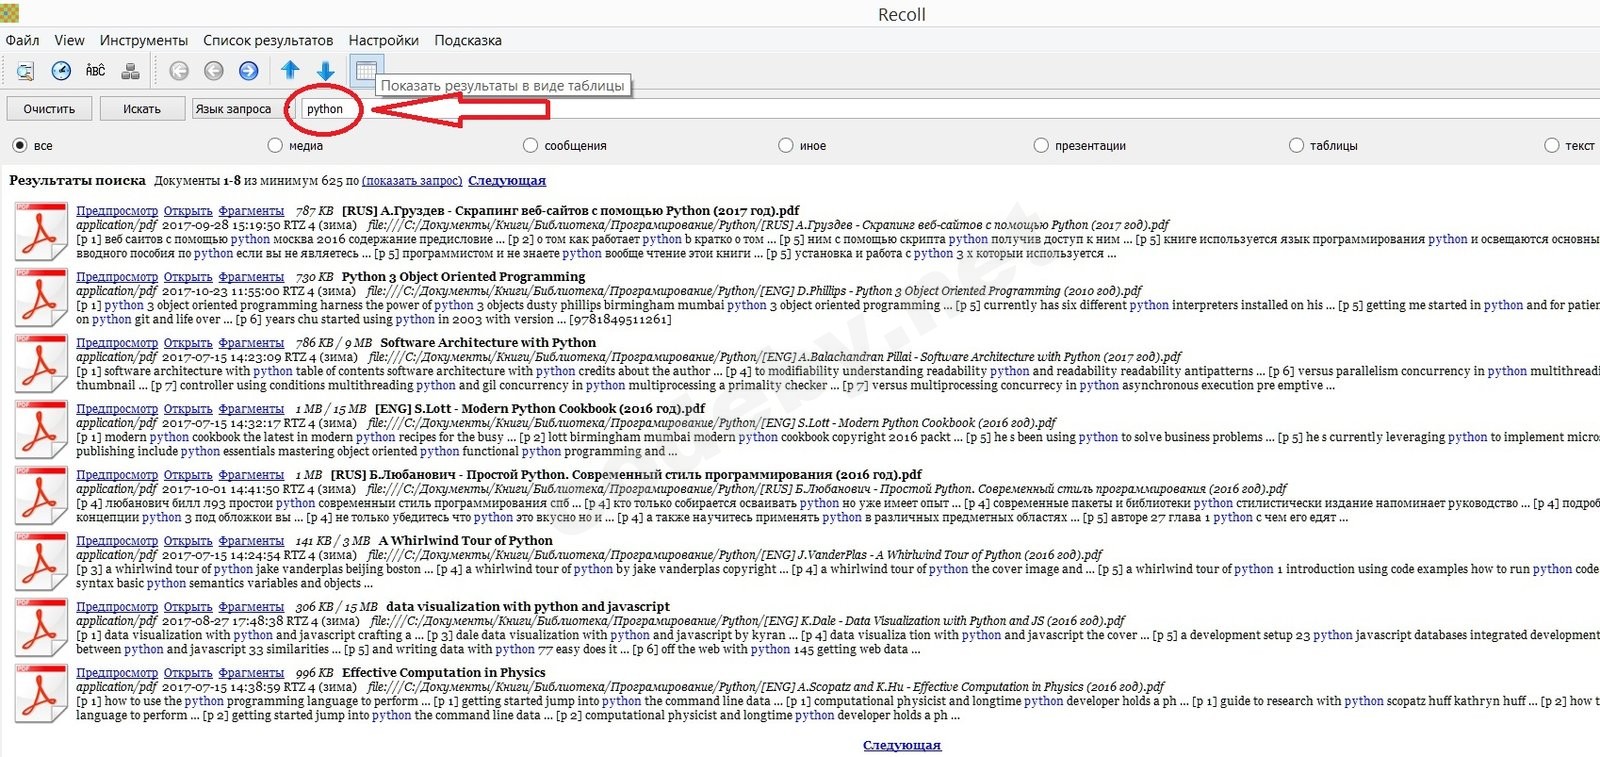Click Открыть for Python 3 Object Oriented Programming
The width and height of the screenshot is (1600, 757).
tap(188, 277)
